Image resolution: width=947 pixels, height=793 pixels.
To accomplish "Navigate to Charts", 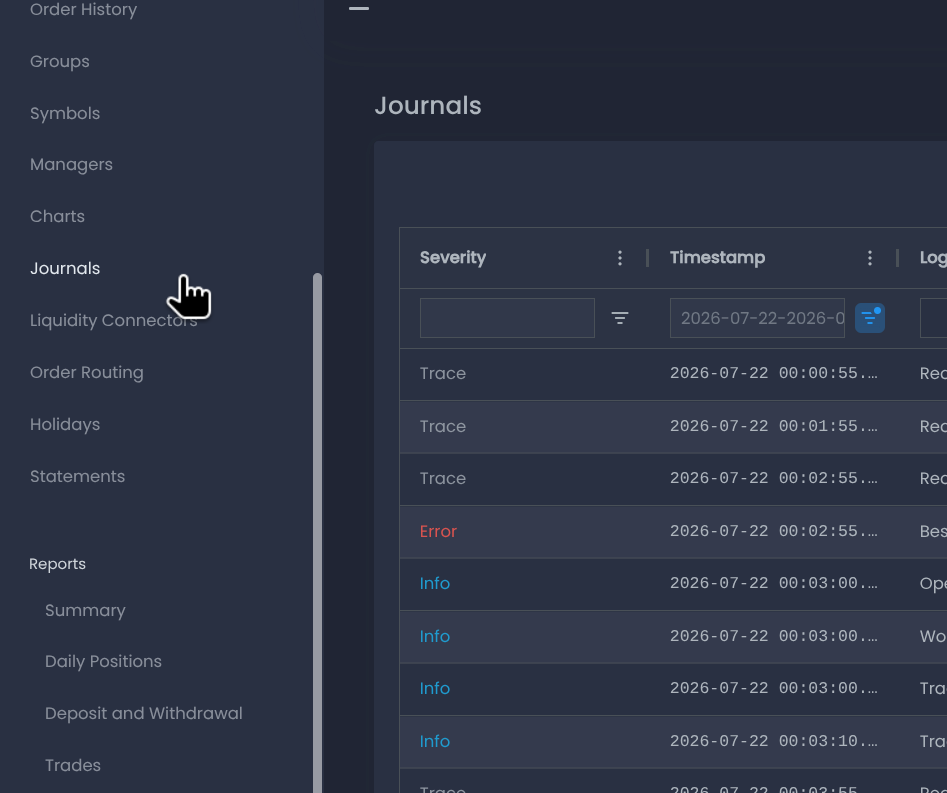I will (x=57, y=216).
